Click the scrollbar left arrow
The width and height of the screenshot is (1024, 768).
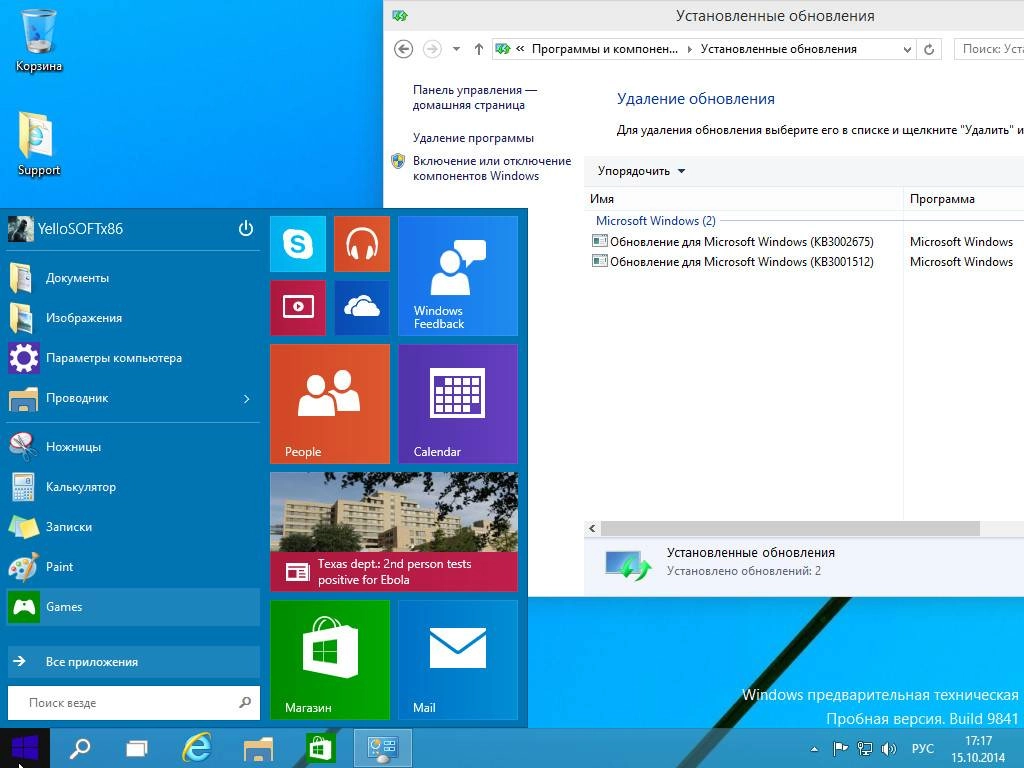592,528
